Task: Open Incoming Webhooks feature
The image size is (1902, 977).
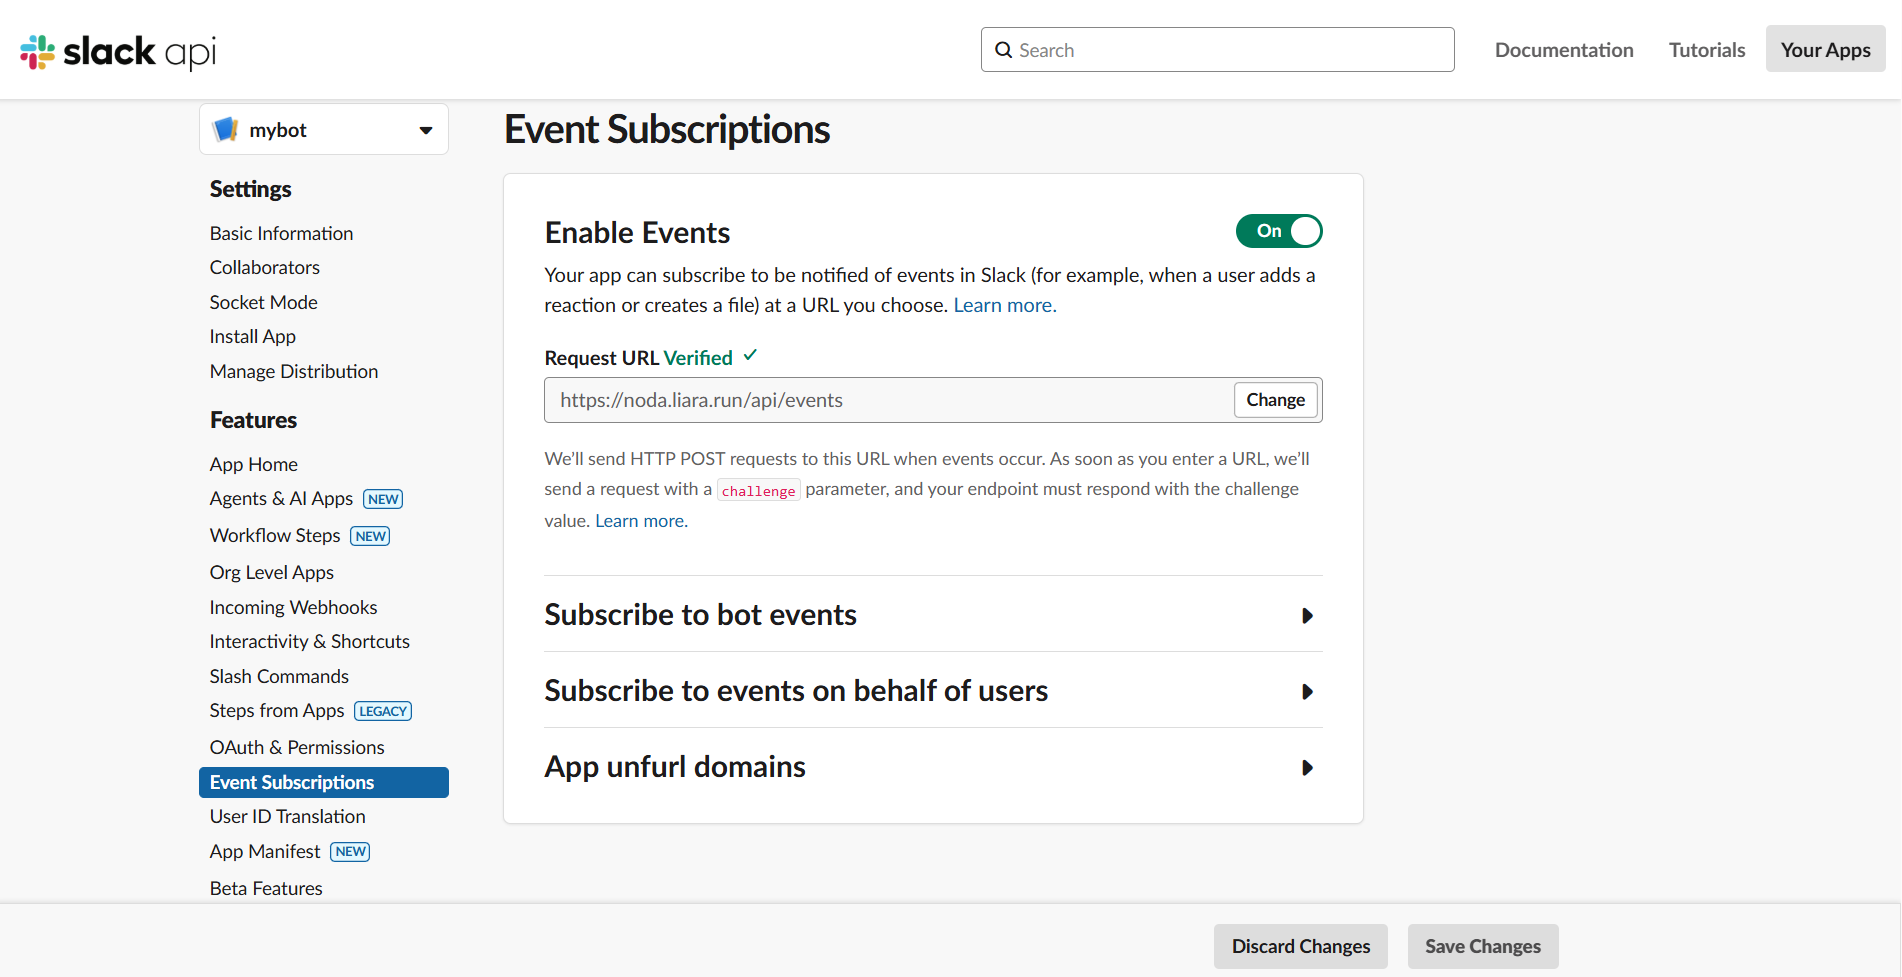Action: click(x=293, y=607)
